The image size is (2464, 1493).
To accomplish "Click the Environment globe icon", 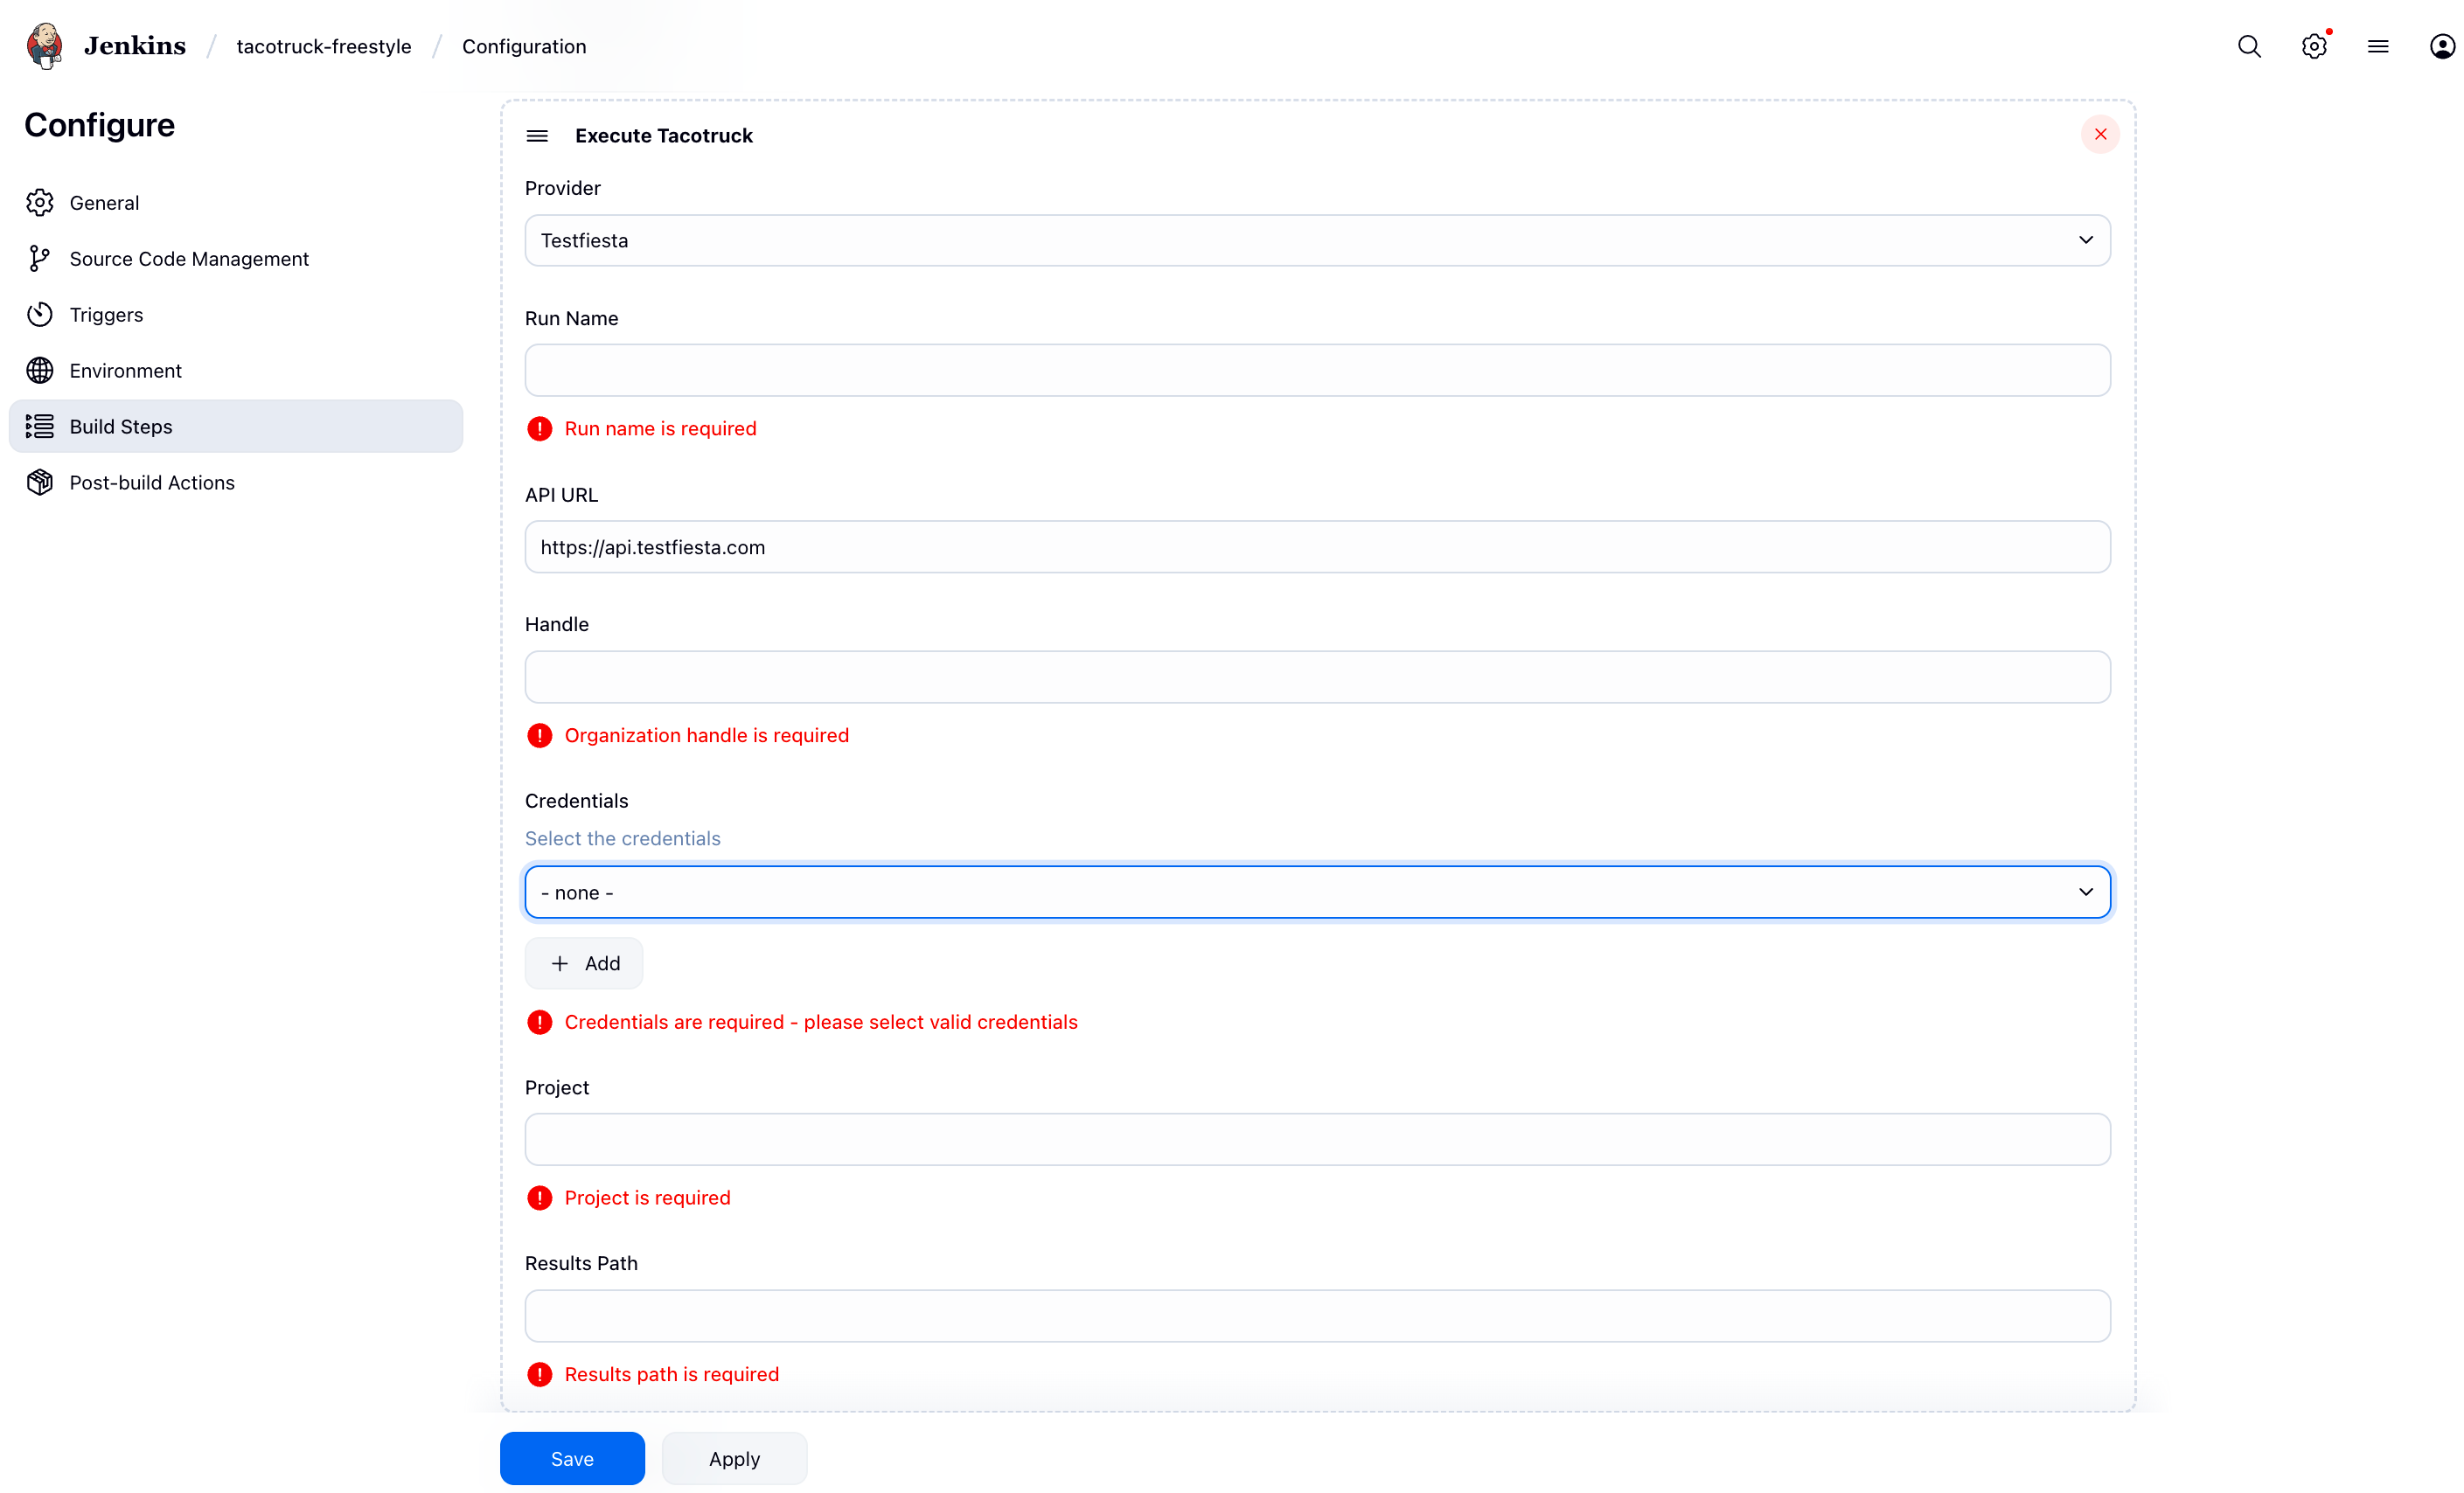I will (40, 371).
